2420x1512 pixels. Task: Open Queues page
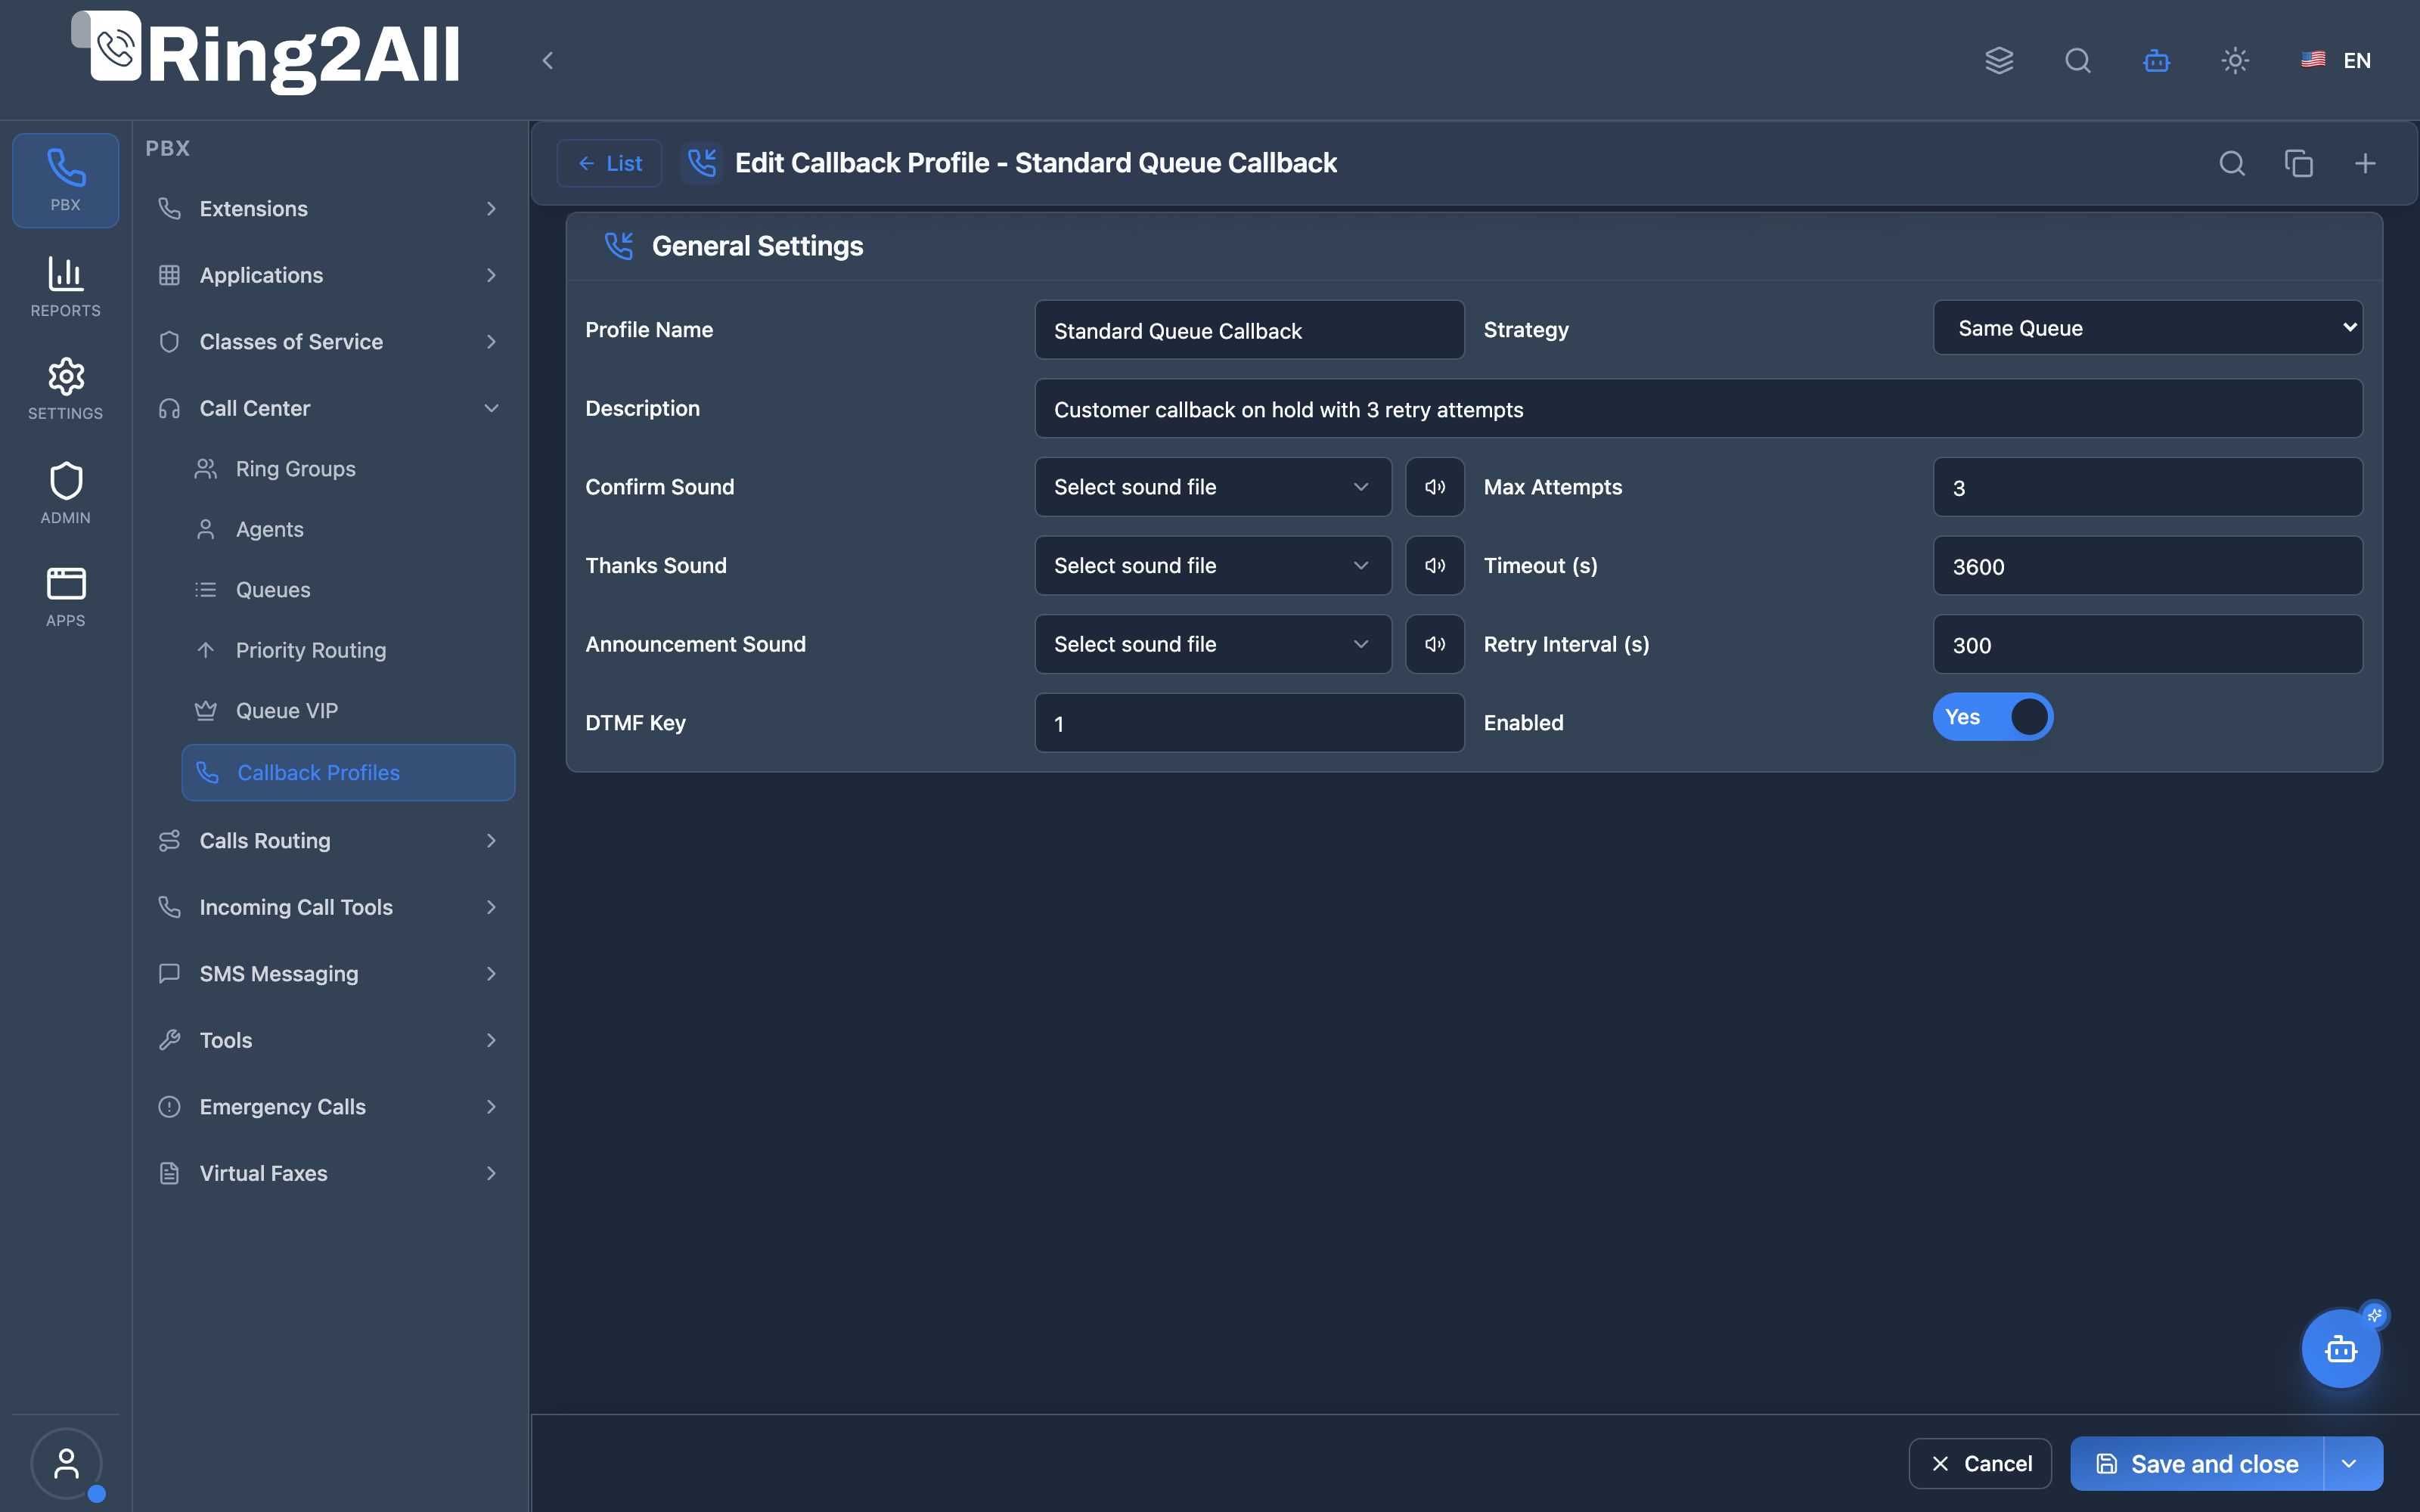click(348, 590)
